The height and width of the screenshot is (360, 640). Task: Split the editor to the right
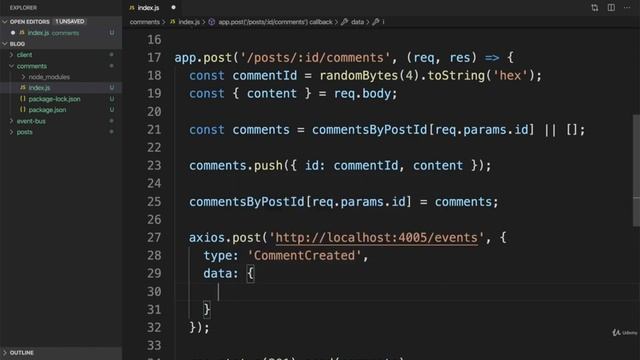pyautogui.click(x=611, y=7)
